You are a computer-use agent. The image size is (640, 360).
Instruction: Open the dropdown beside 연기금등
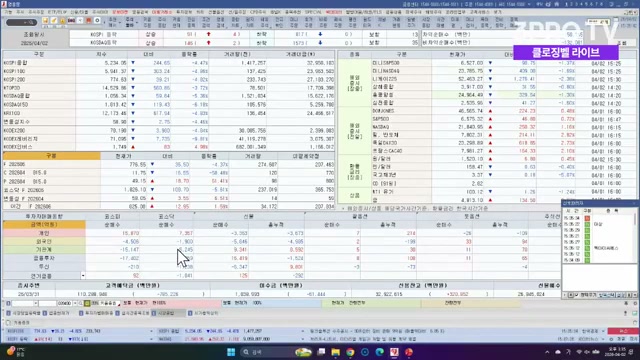(83, 276)
